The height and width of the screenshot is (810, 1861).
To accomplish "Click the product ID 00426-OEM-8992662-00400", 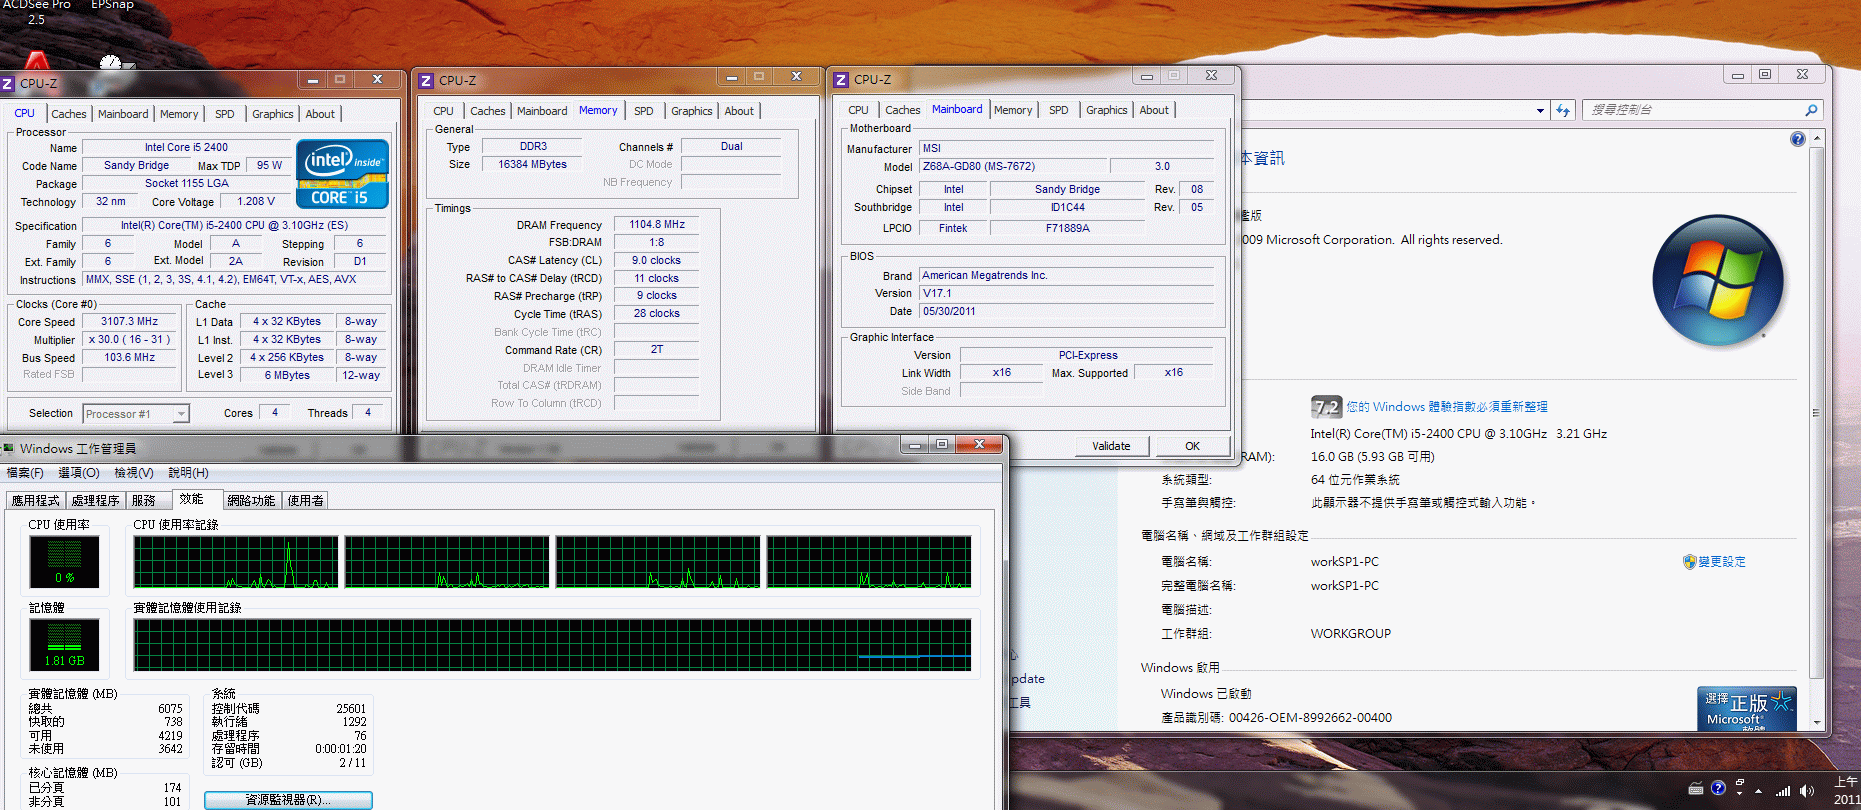I will click(1310, 718).
